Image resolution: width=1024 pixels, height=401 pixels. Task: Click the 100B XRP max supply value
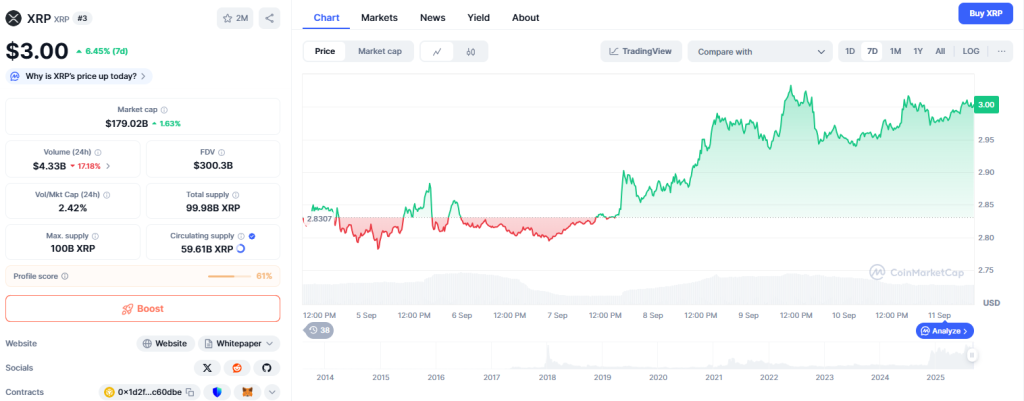(x=72, y=249)
